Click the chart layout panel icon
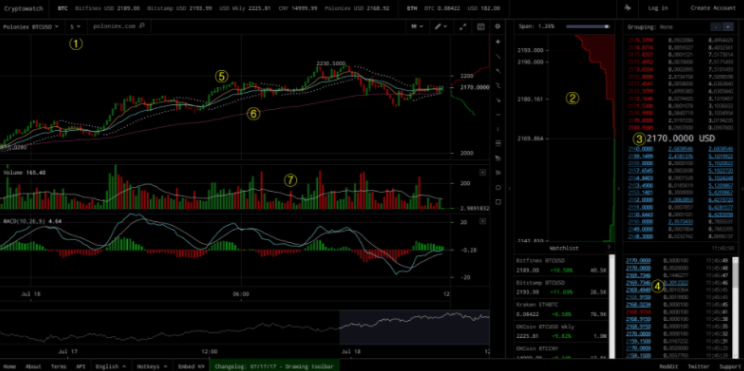The width and height of the screenshot is (744, 371). [481, 27]
